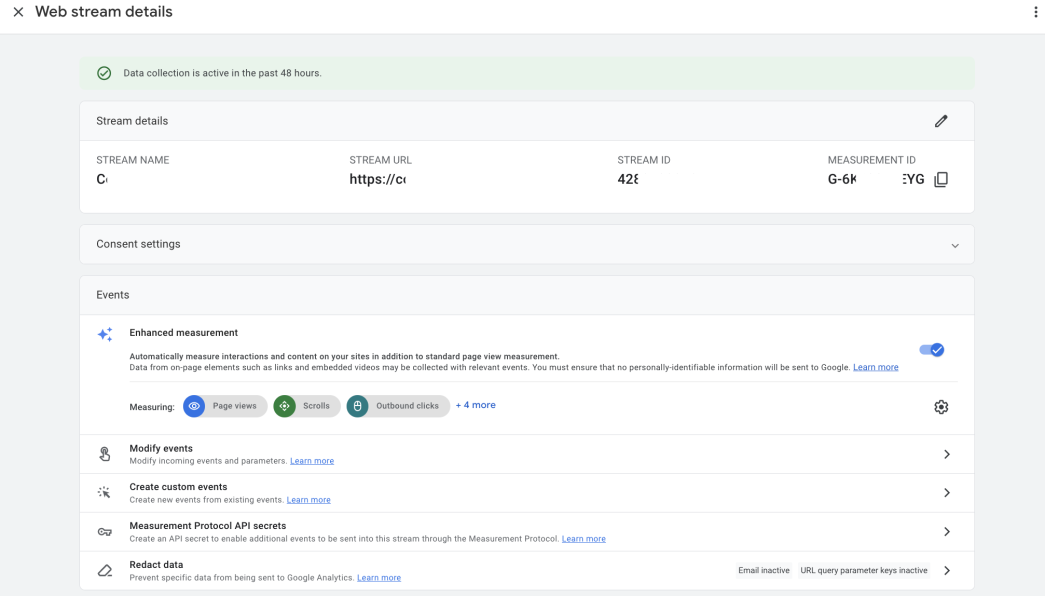Open Learn more under Create custom events
This screenshot has height=596, width=1045.
tap(309, 500)
